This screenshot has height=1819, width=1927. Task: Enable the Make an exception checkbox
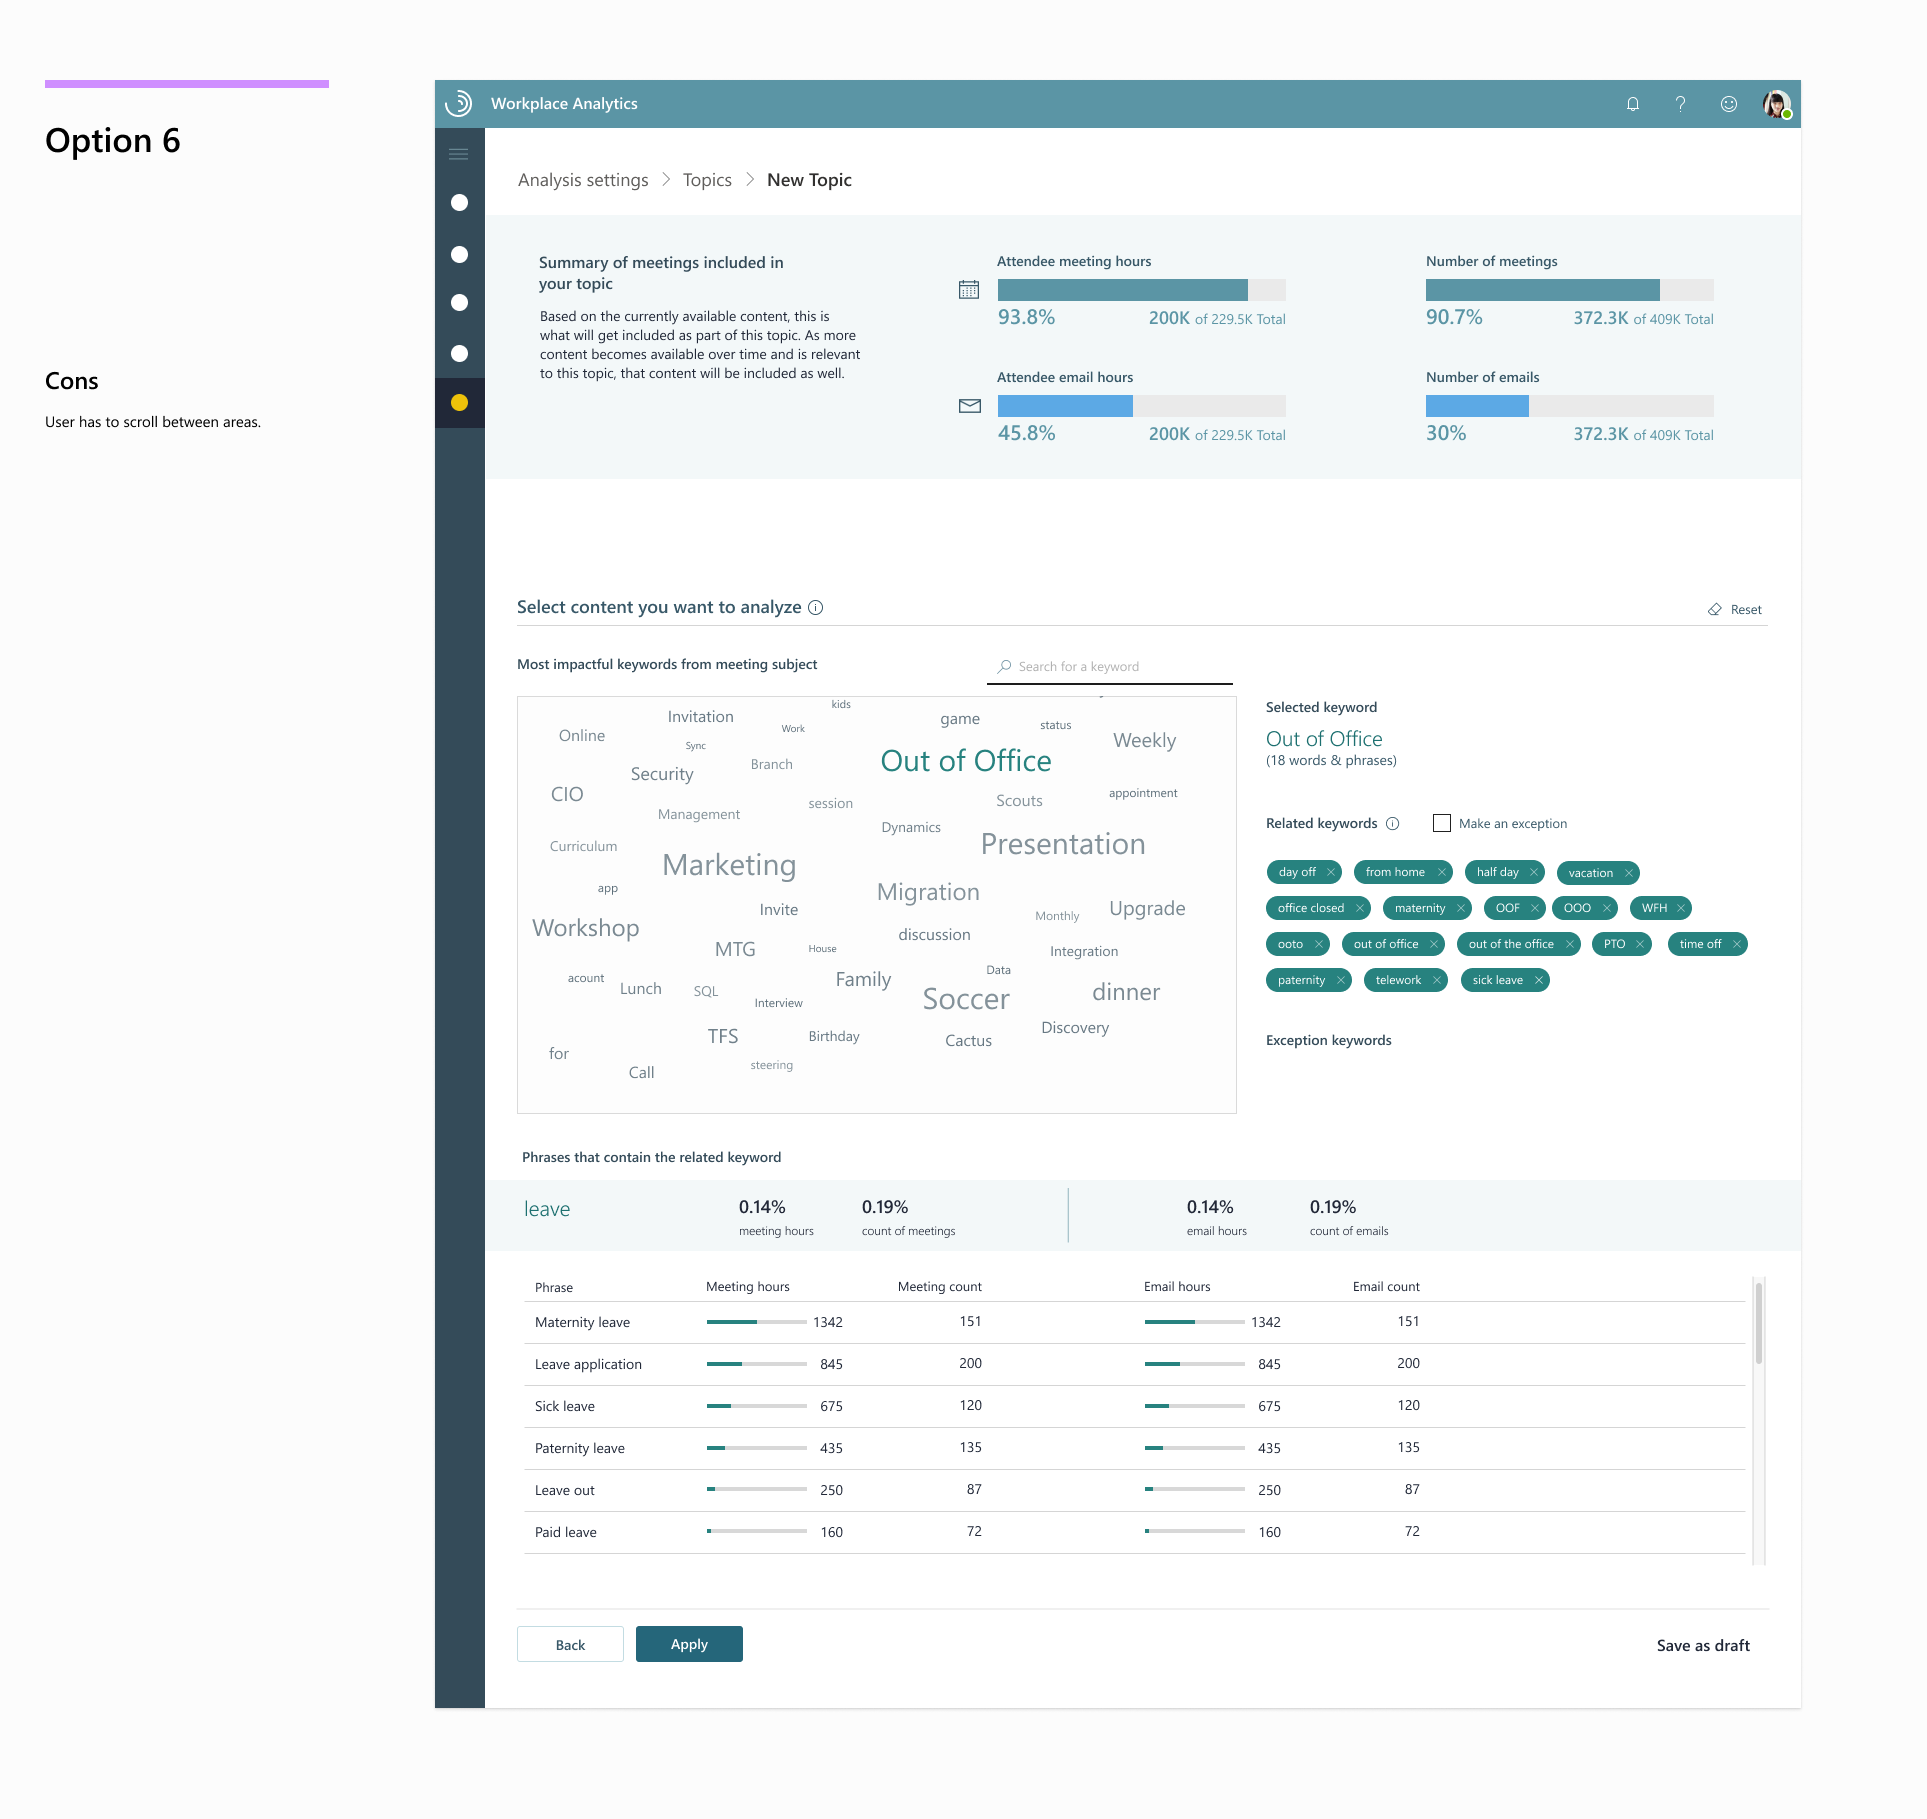pos(1441,823)
